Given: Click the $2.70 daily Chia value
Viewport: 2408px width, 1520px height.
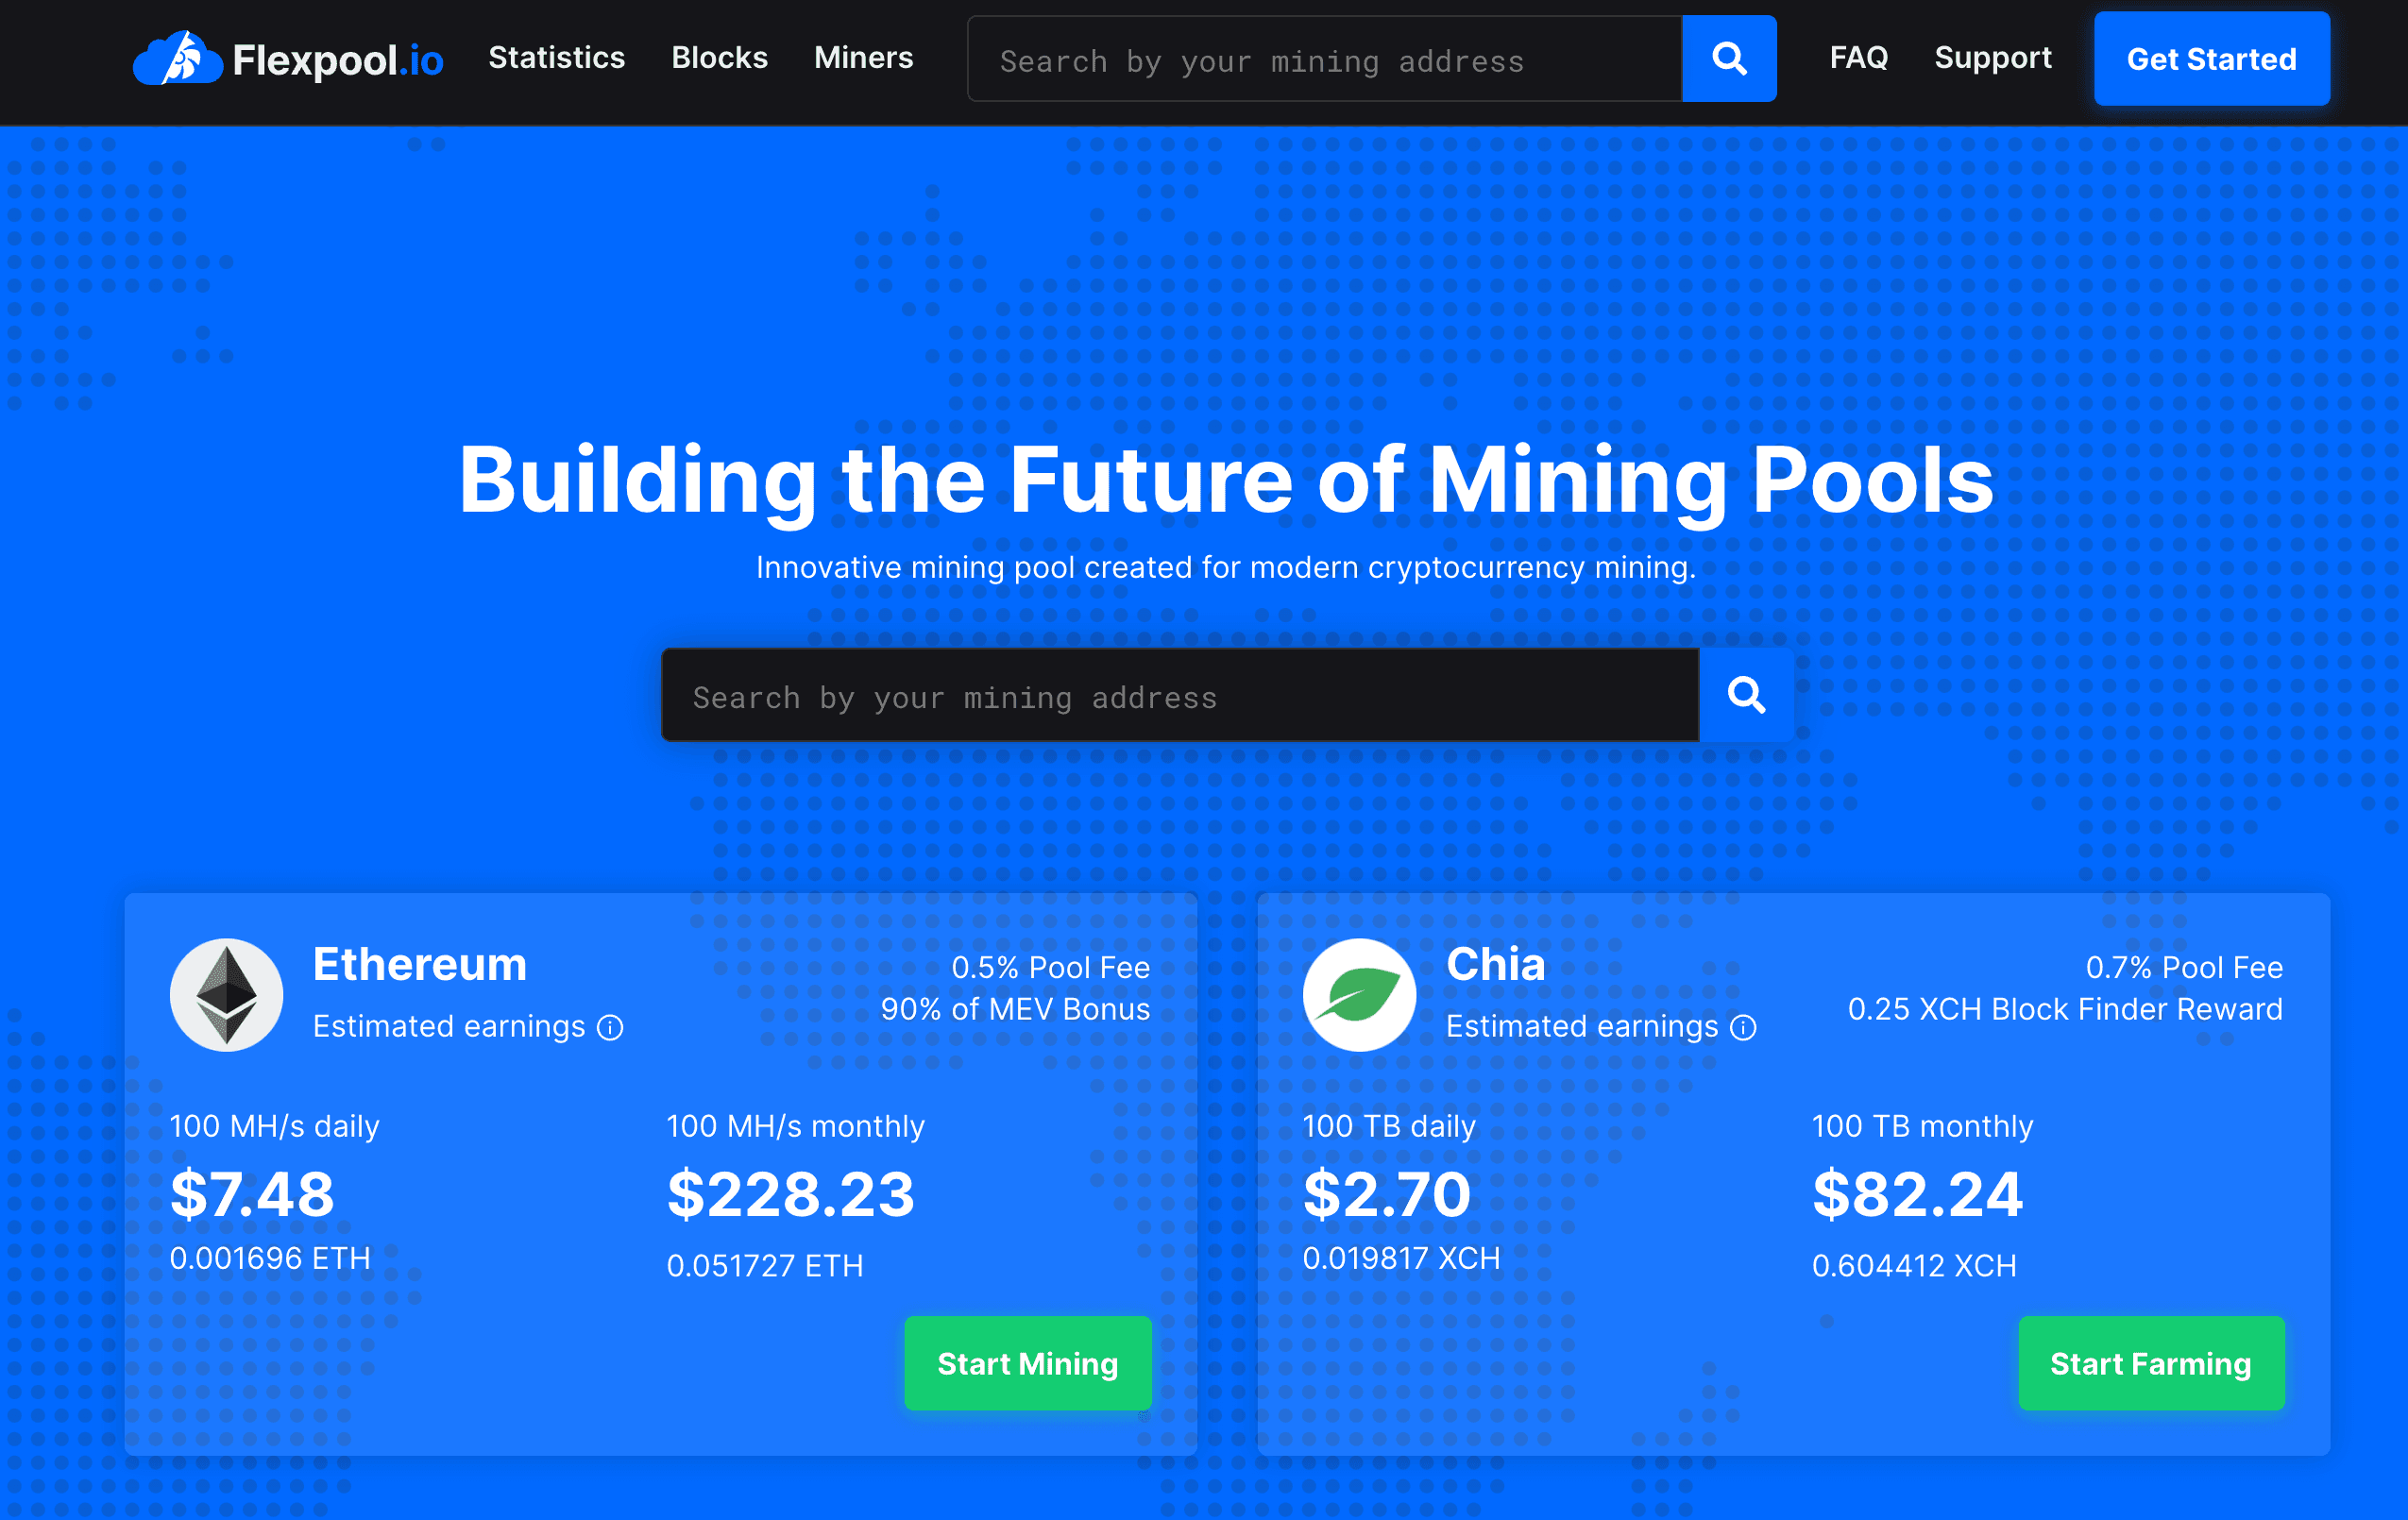Looking at the screenshot, I should pos(1386,1194).
